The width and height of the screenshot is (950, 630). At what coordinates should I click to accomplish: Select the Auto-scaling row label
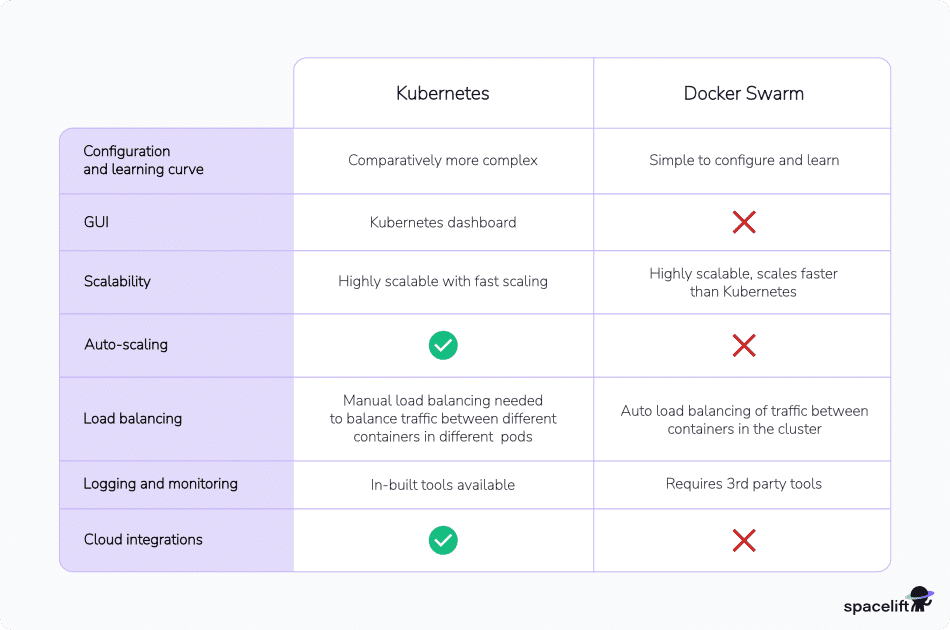click(x=126, y=345)
